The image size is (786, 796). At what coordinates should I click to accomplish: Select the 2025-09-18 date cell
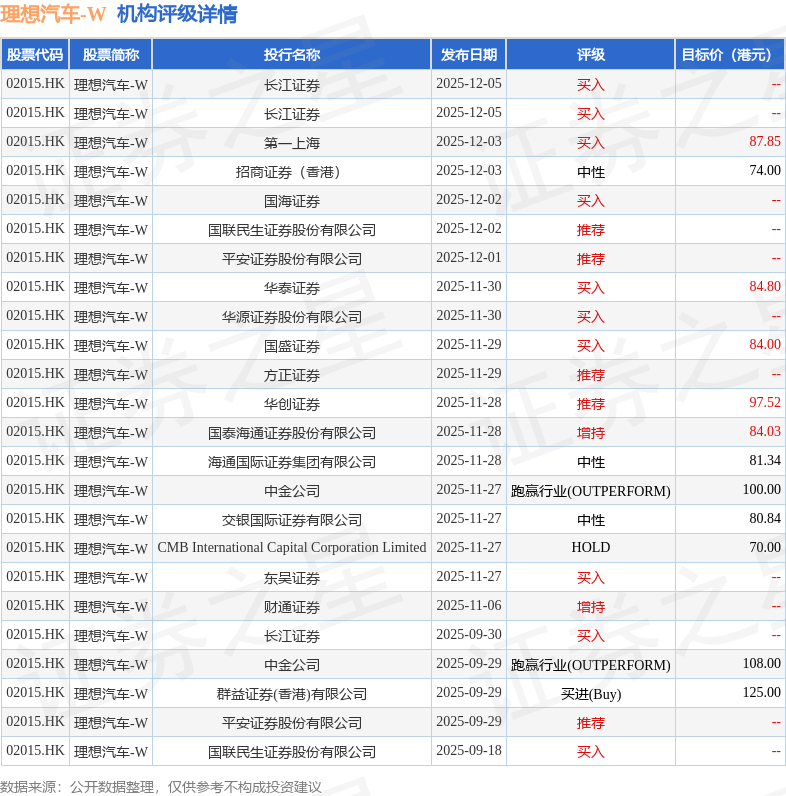[x=468, y=751]
